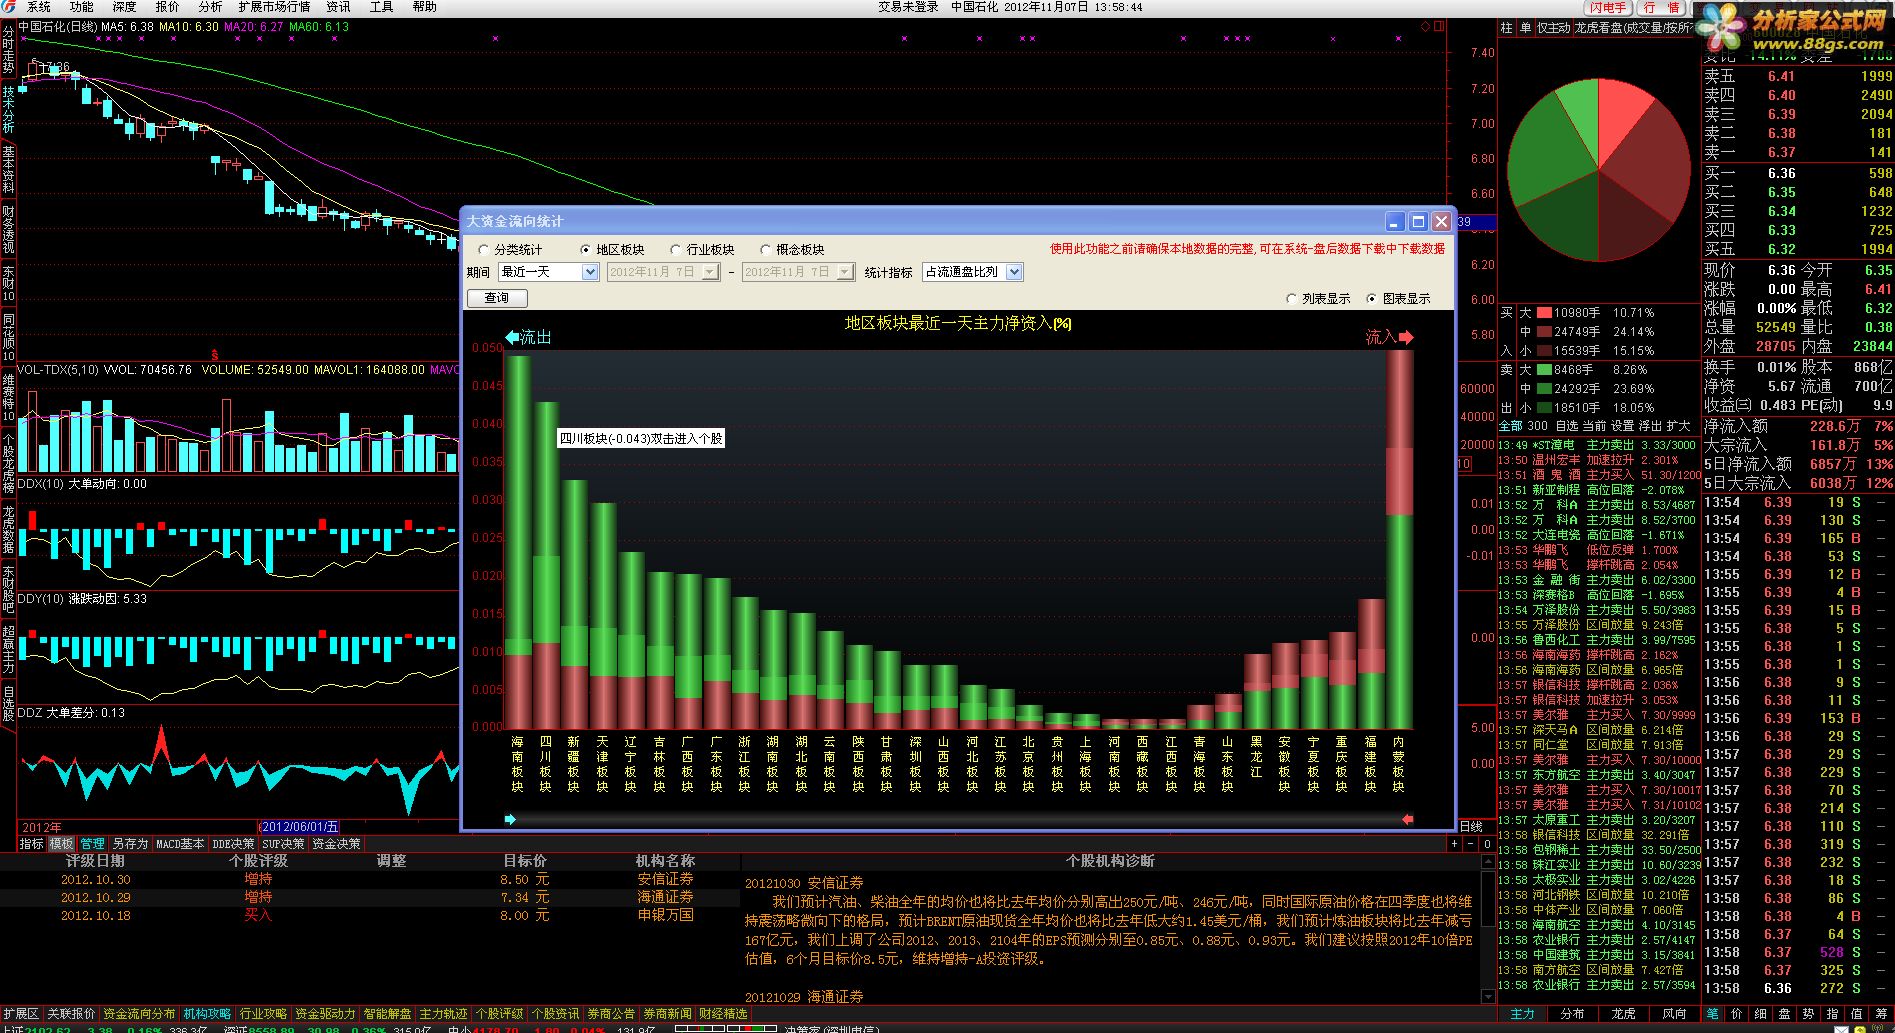Open the 智能解盘 bottom tab
The width and height of the screenshot is (1895, 1033).
coord(387,1014)
